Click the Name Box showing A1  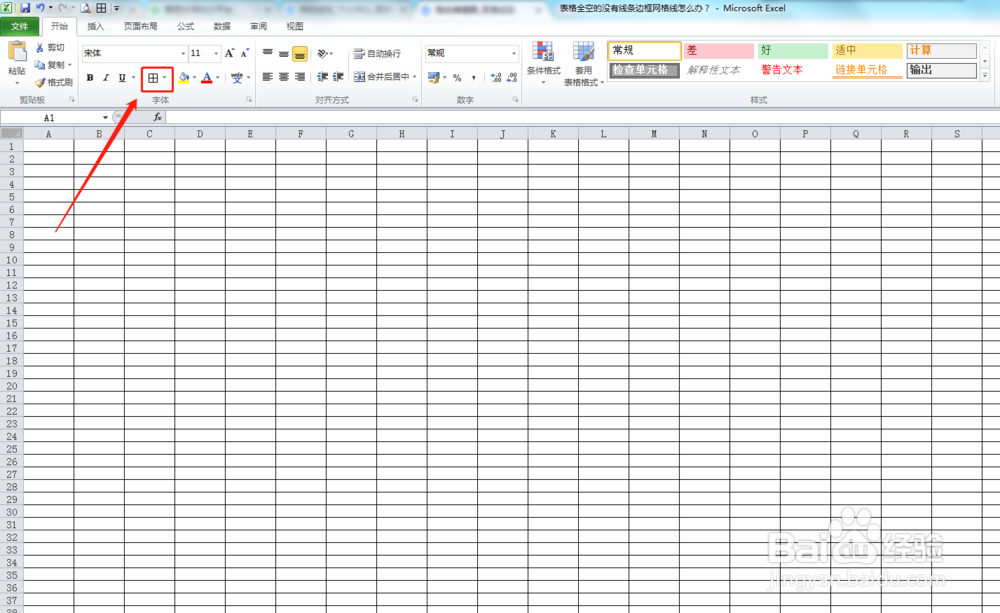point(50,117)
